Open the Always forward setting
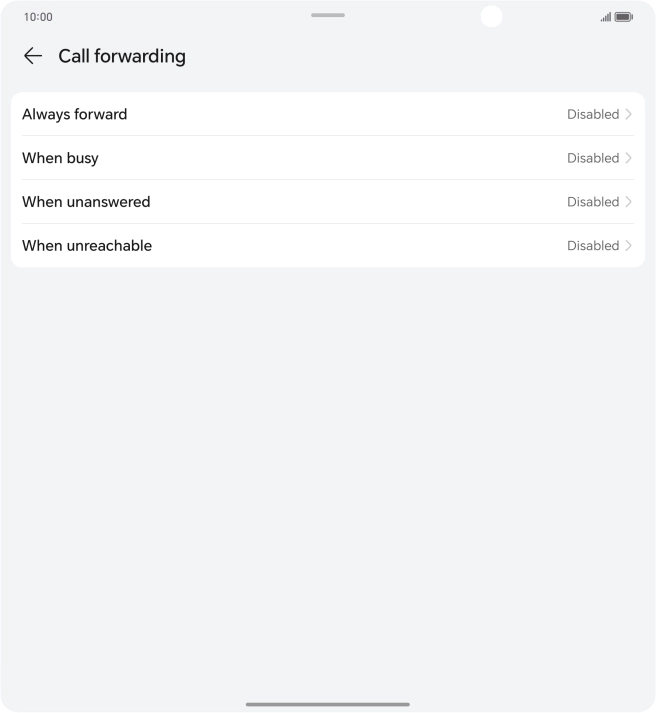Image resolution: width=656 pixels, height=713 pixels. (x=75, y=114)
